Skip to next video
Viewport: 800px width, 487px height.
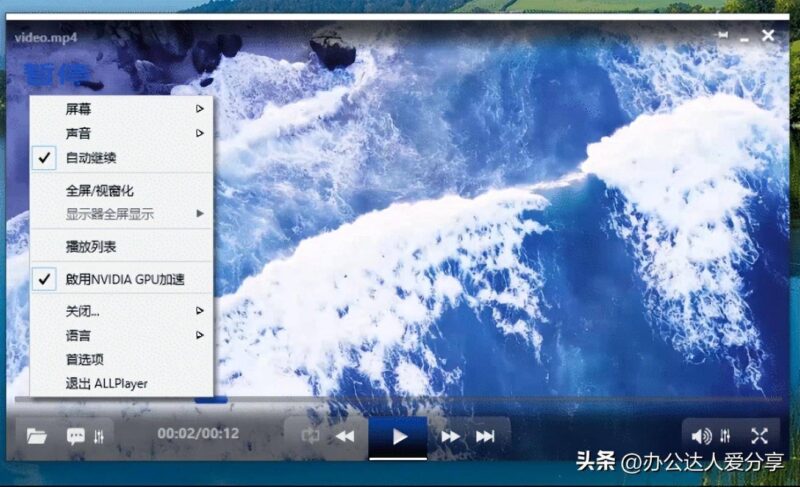[485, 437]
